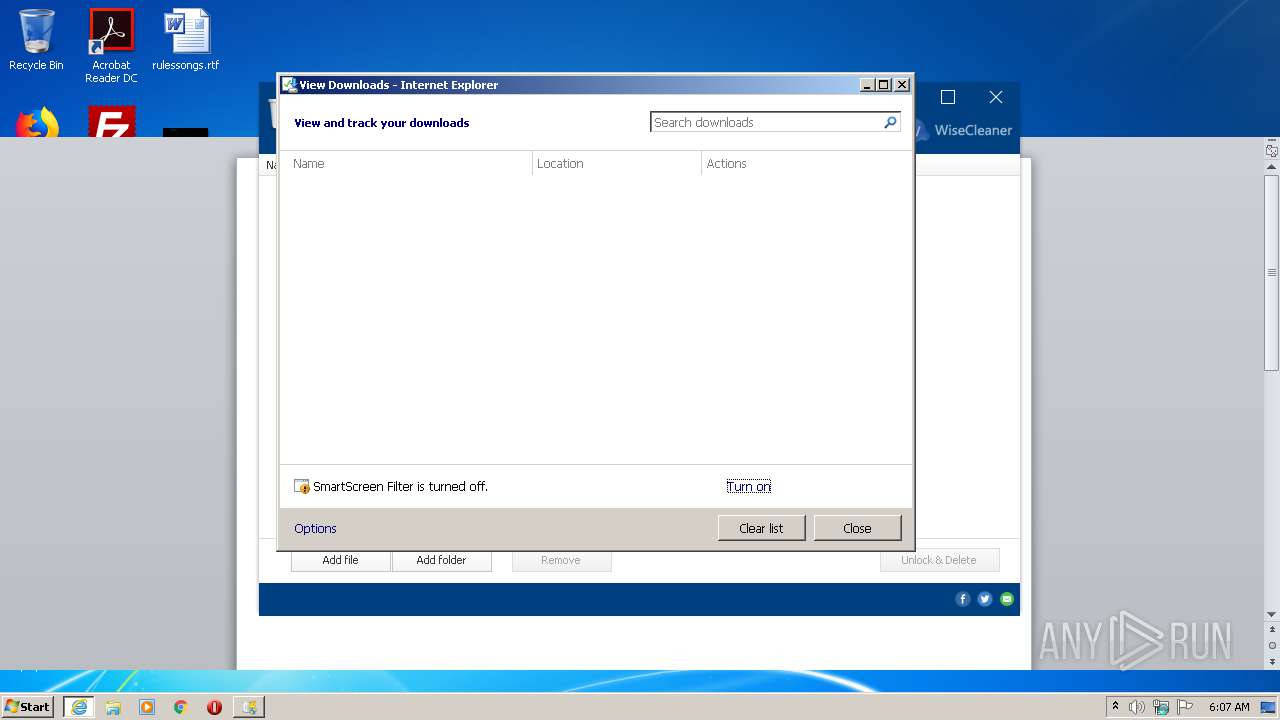
Task: Click the Remove button in Wise Force Deleter
Action: coord(561,560)
